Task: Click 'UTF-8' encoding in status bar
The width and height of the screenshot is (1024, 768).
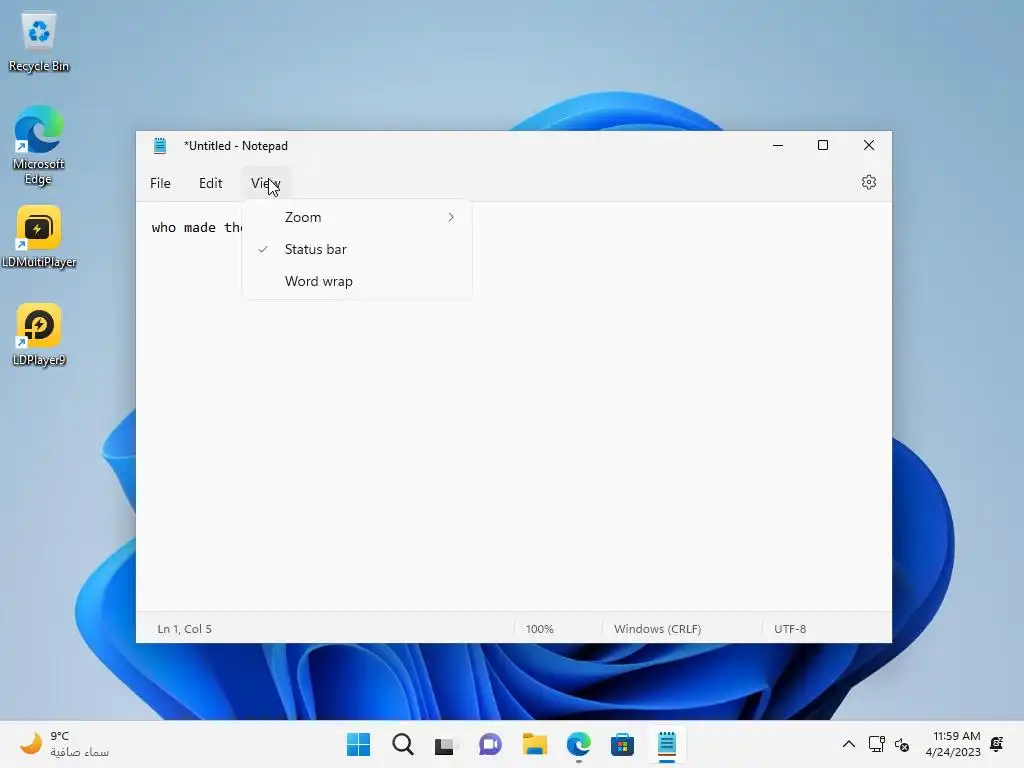Action: pyautogui.click(x=790, y=629)
